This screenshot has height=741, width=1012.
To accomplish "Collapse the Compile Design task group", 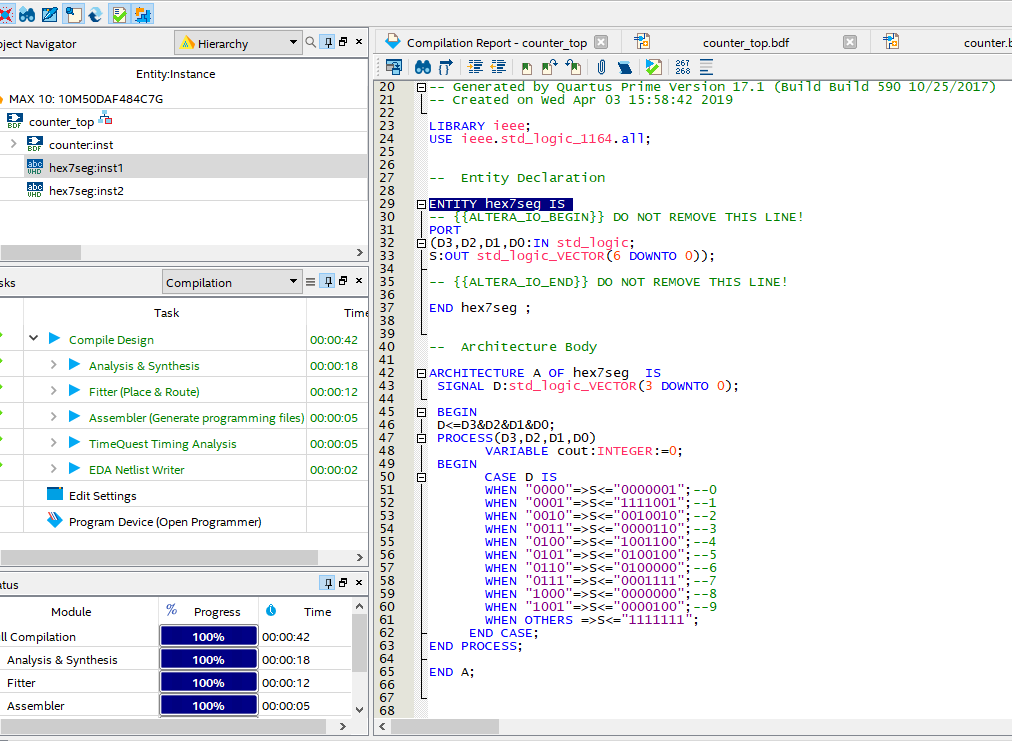I will pyautogui.click(x=34, y=338).
